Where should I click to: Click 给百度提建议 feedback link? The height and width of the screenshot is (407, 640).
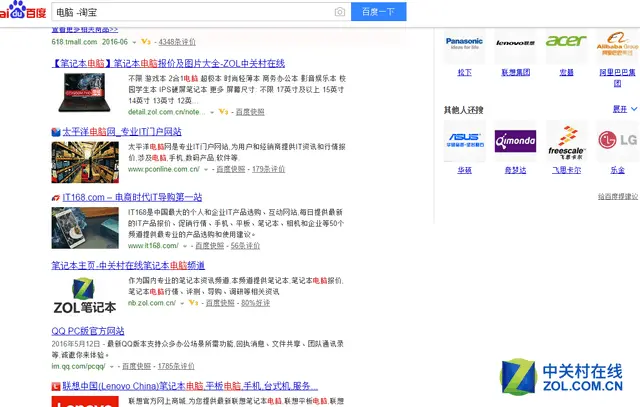pos(618,196)
